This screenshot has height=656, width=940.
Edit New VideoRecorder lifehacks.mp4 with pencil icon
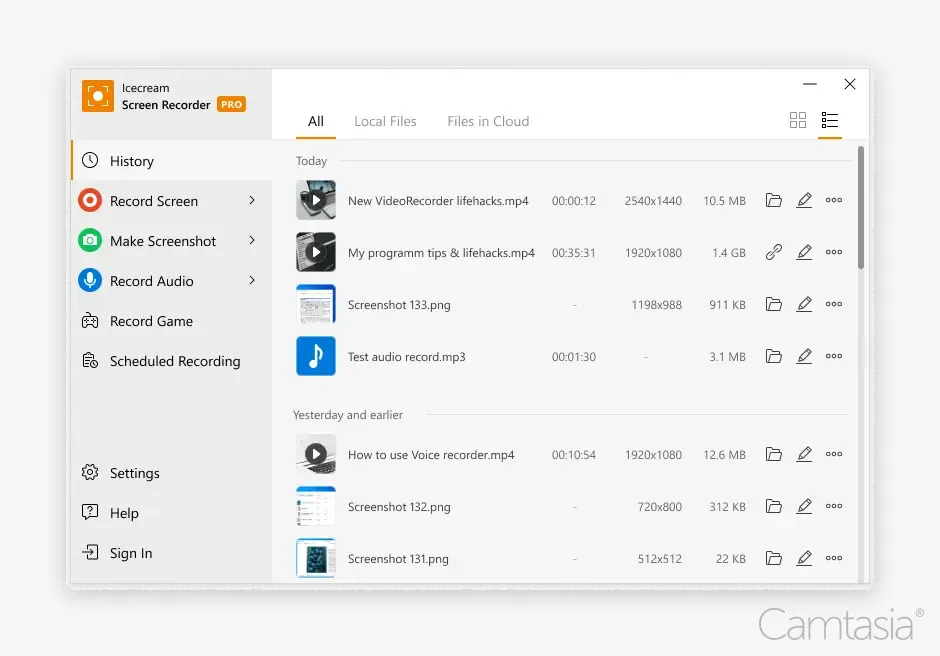pos(804,200)
